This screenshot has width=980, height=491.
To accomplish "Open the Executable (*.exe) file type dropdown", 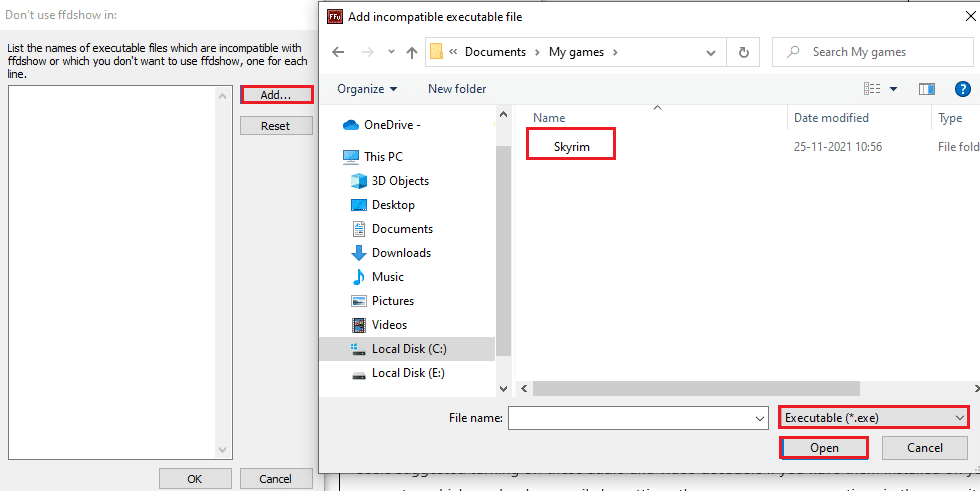I will tap(874, 418).
